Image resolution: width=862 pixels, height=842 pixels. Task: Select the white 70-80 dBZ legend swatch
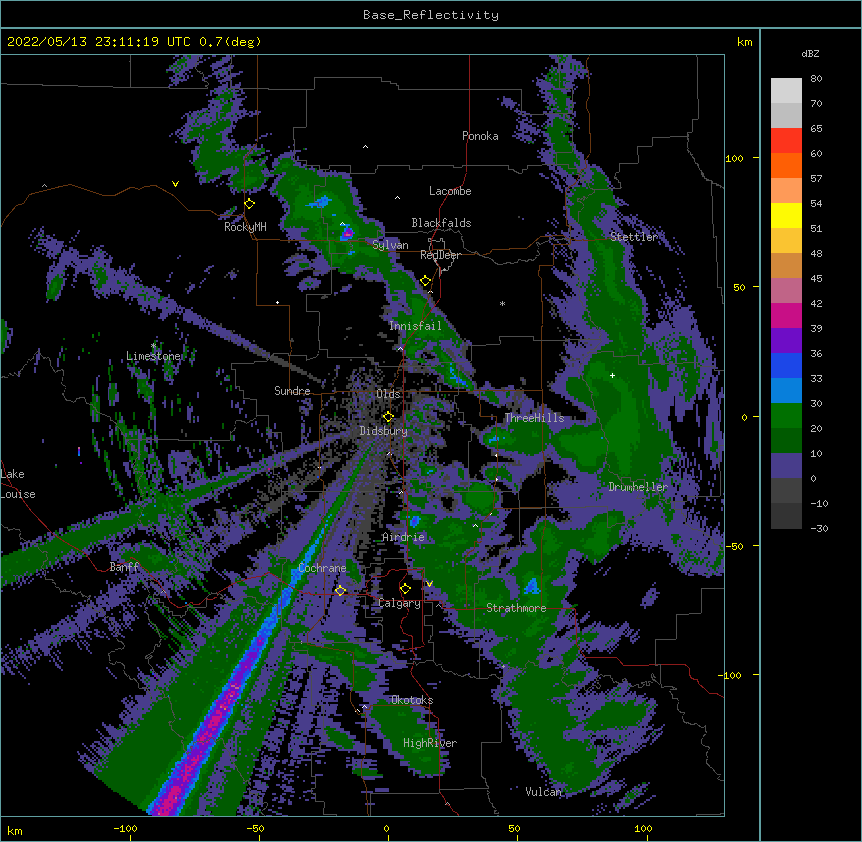786,91
